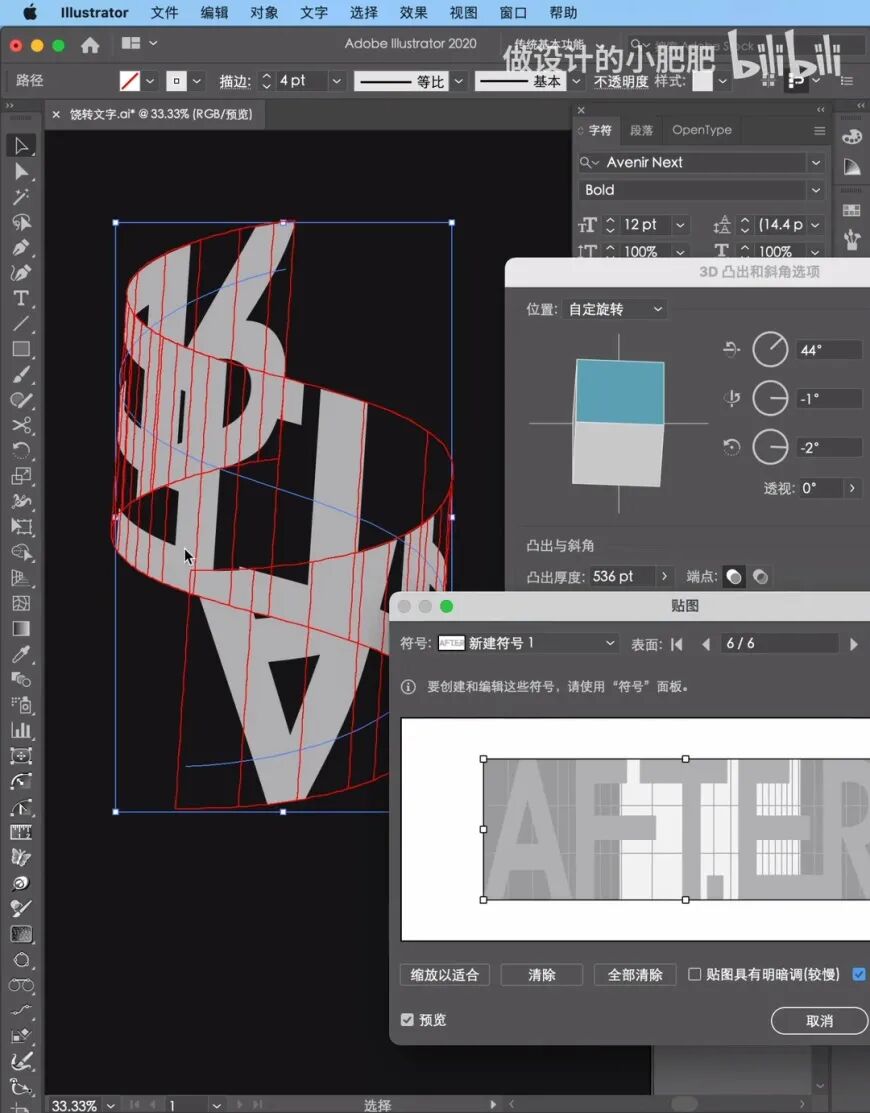Select the Paintbrush tool

pos(21,375)
